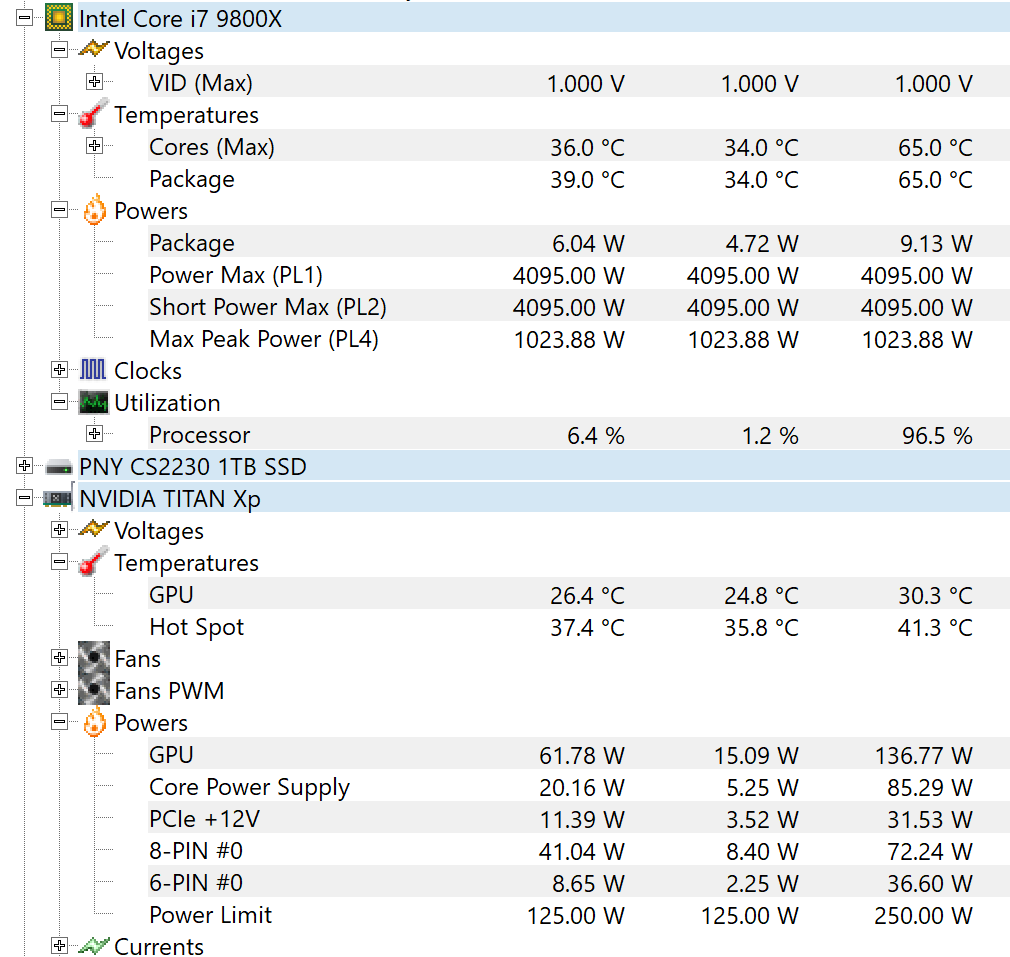This screenshot has height=957, width=1010.
Task: Expand the Currents section
Action: (x=59, y=945)
